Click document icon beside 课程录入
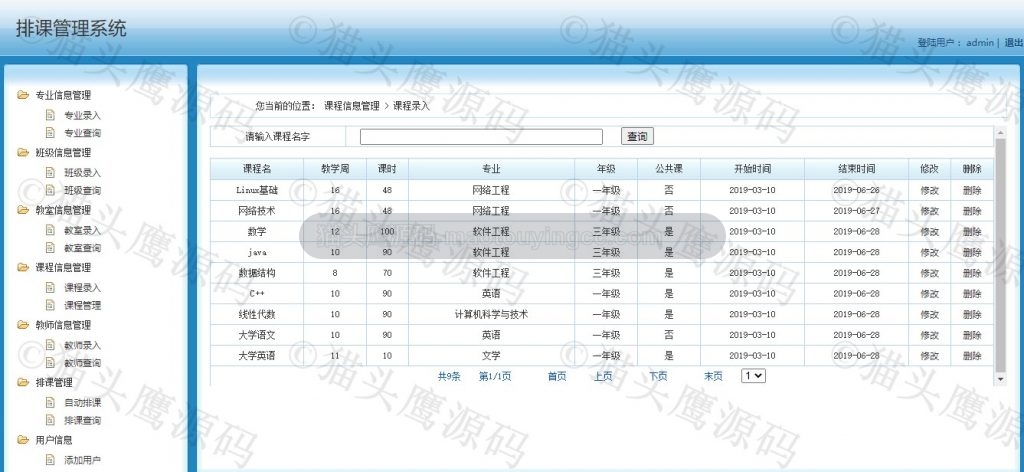The height and width of the screenshot is (472, 1024). click(x=50, y=287)
